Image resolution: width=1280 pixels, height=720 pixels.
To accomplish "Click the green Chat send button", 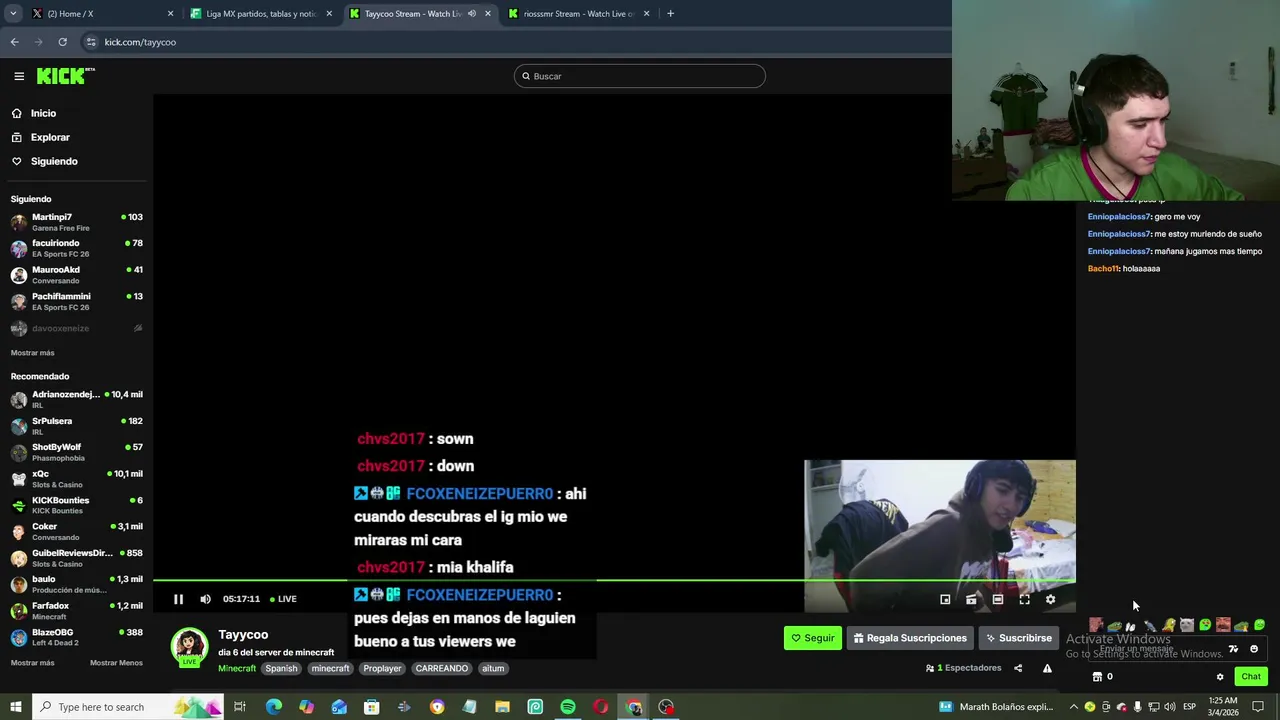I will click(1251, 677).
